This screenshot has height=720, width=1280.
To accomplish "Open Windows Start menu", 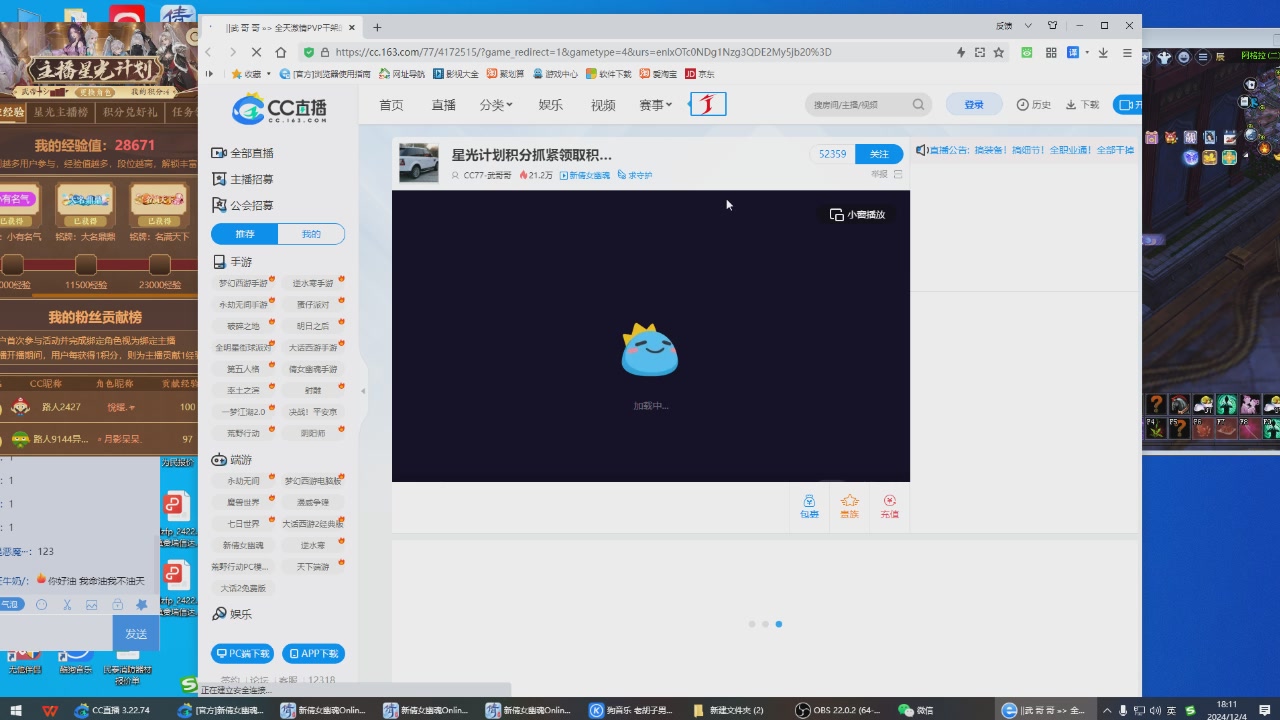I will tap(15, 710).
